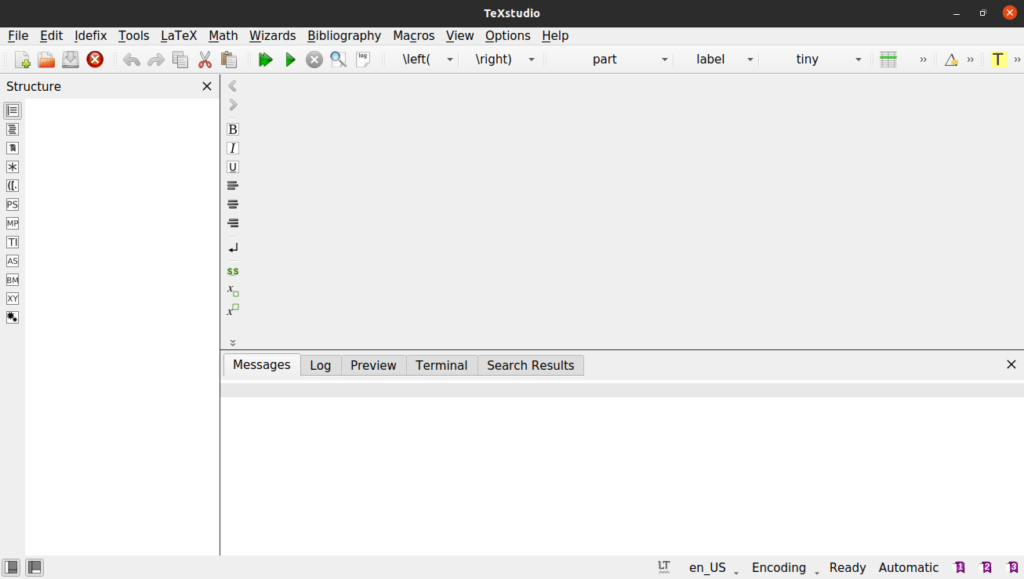Open the PS (PSTricks) panel
This screenshot has width=1024, height=579.
pos(12,204)
